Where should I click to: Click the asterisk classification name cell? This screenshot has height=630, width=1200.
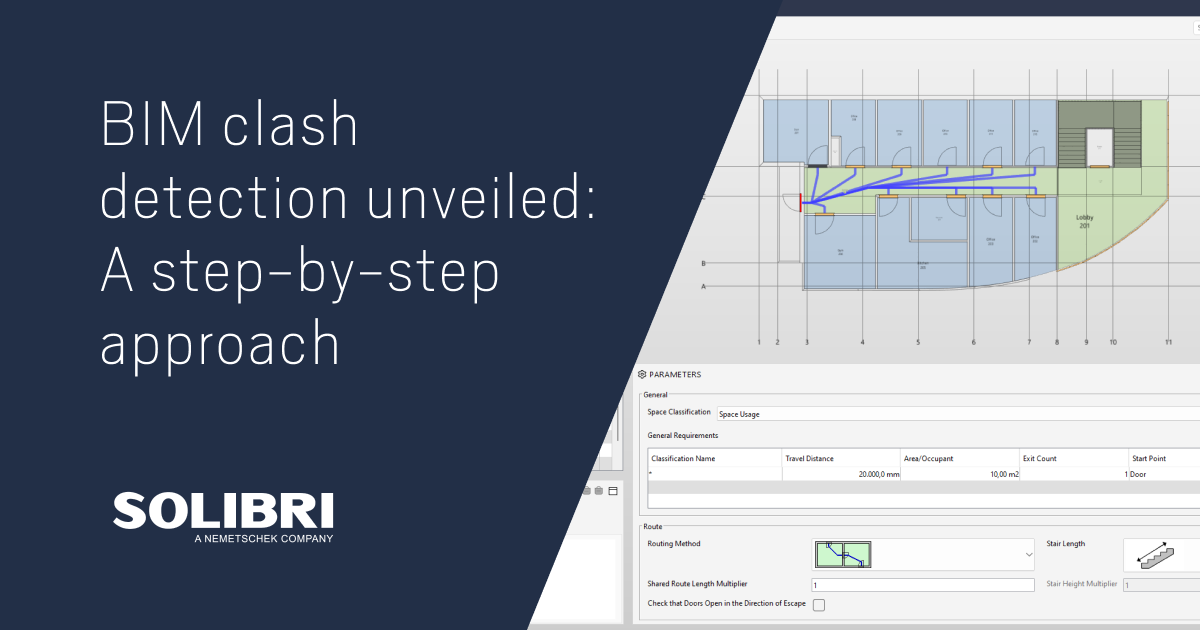tap(714, 474)
